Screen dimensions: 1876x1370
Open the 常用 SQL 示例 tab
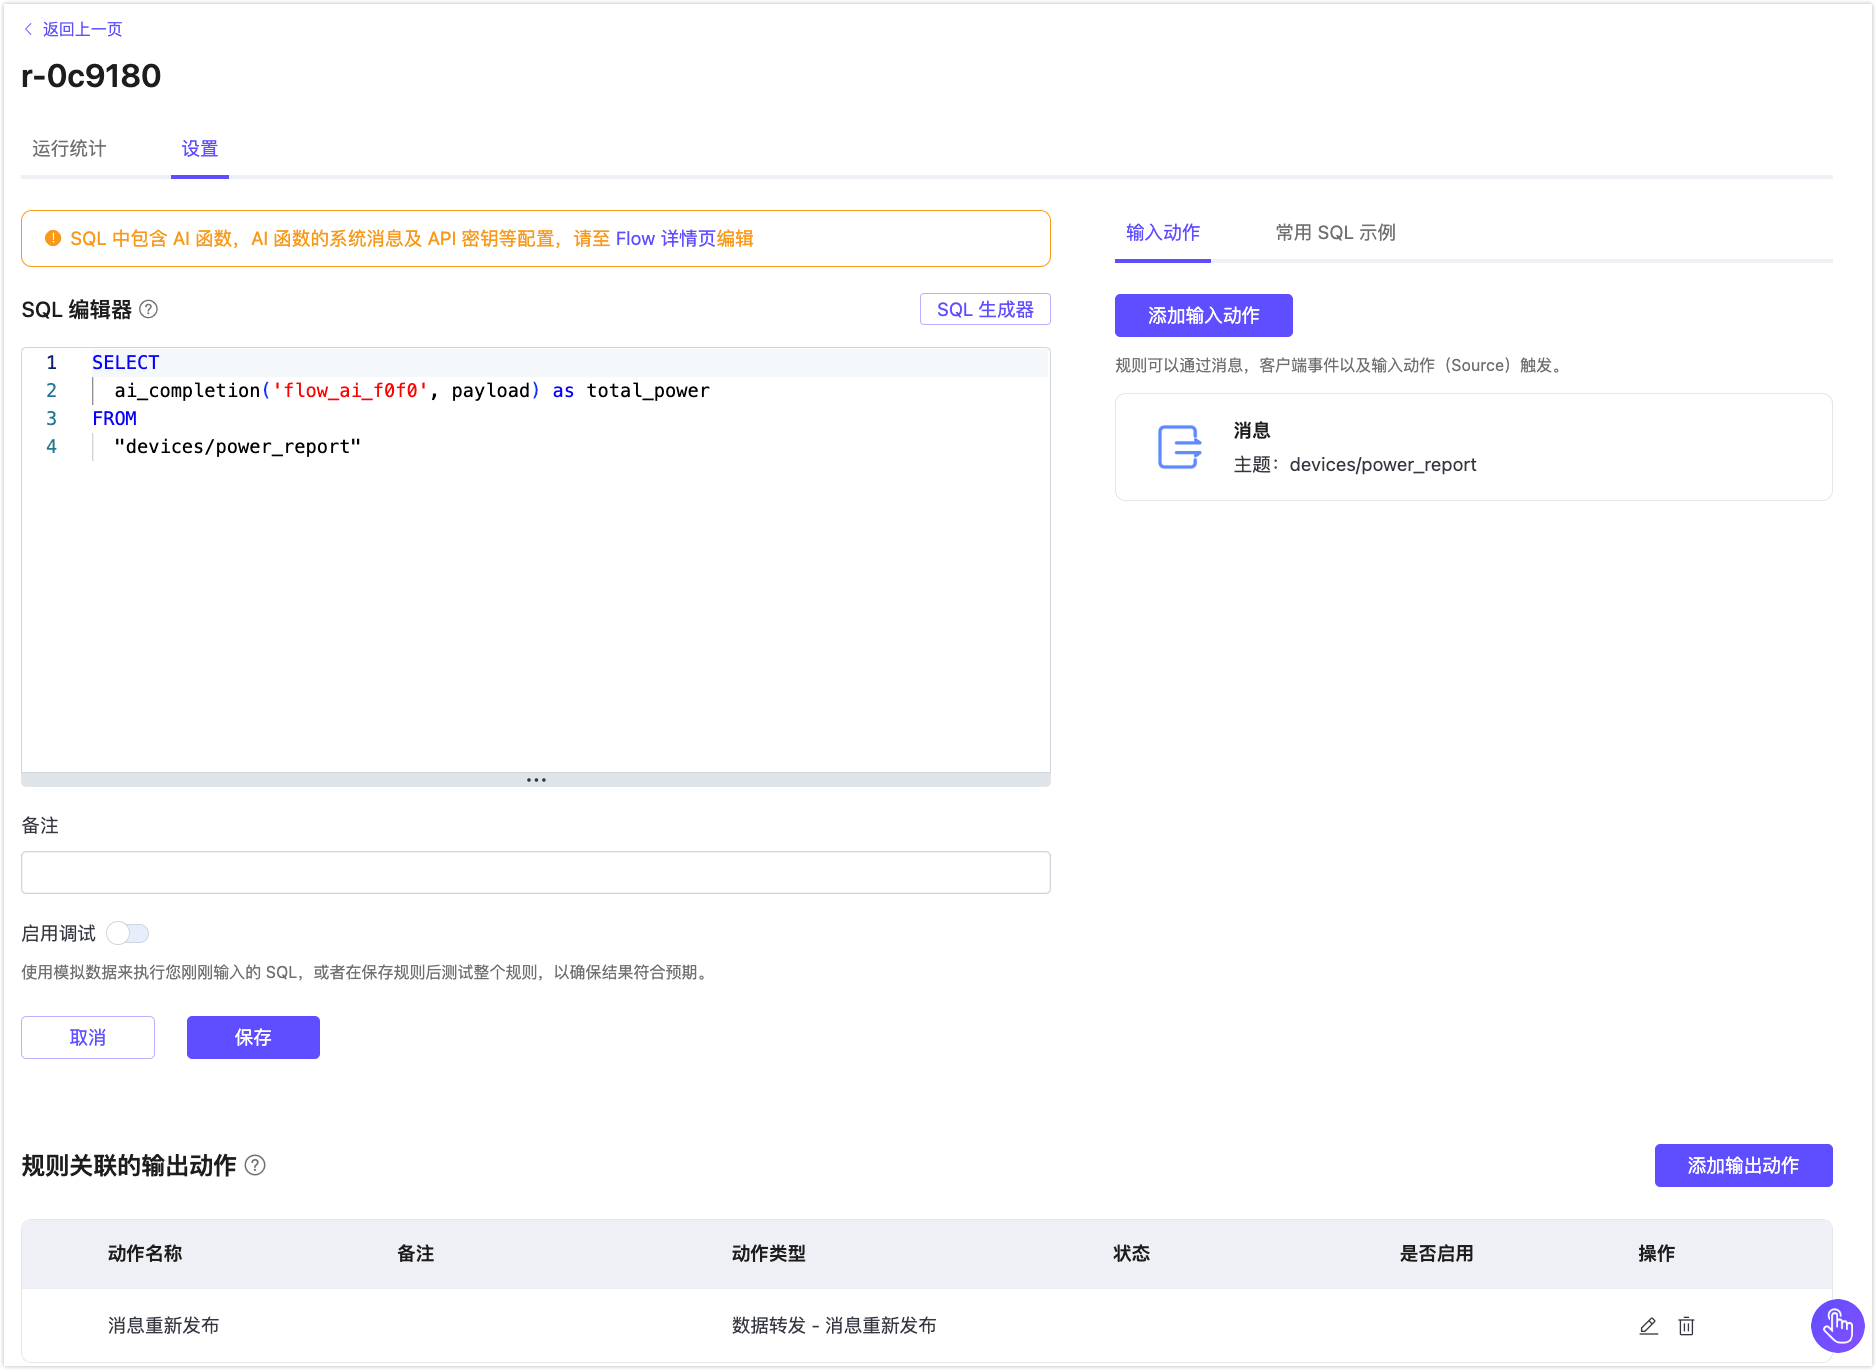[1335, 233]
